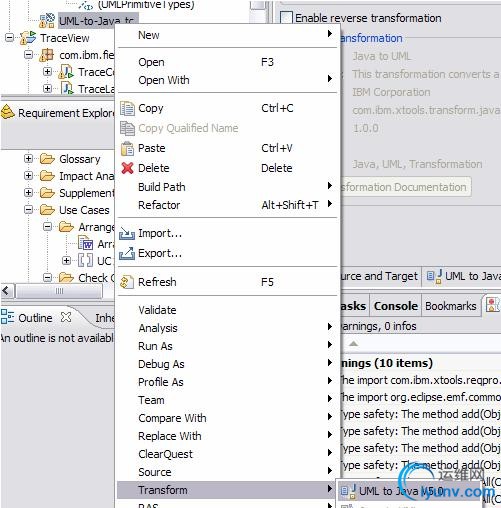Select the Use Cases tree item
The image size is (501, 508).
(x=84, y=210)
